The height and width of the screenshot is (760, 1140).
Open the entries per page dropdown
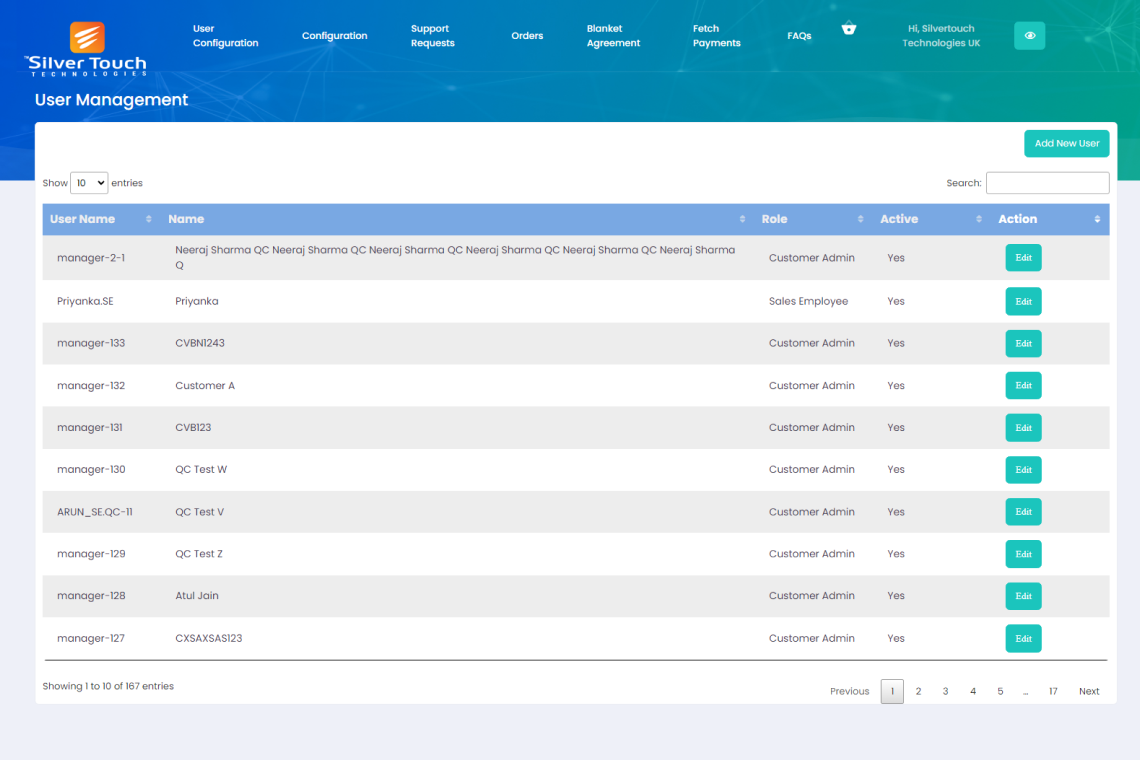pos(89,183)
